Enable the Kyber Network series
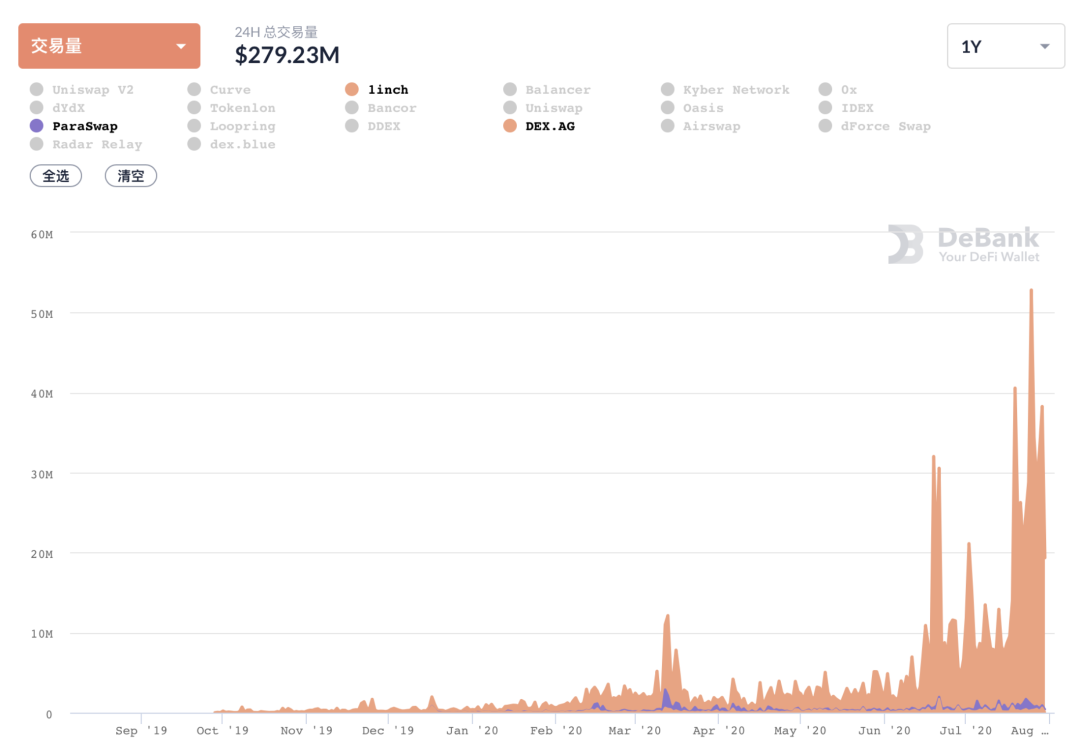This screenshot has height=756, width=1080. point(725,90)
